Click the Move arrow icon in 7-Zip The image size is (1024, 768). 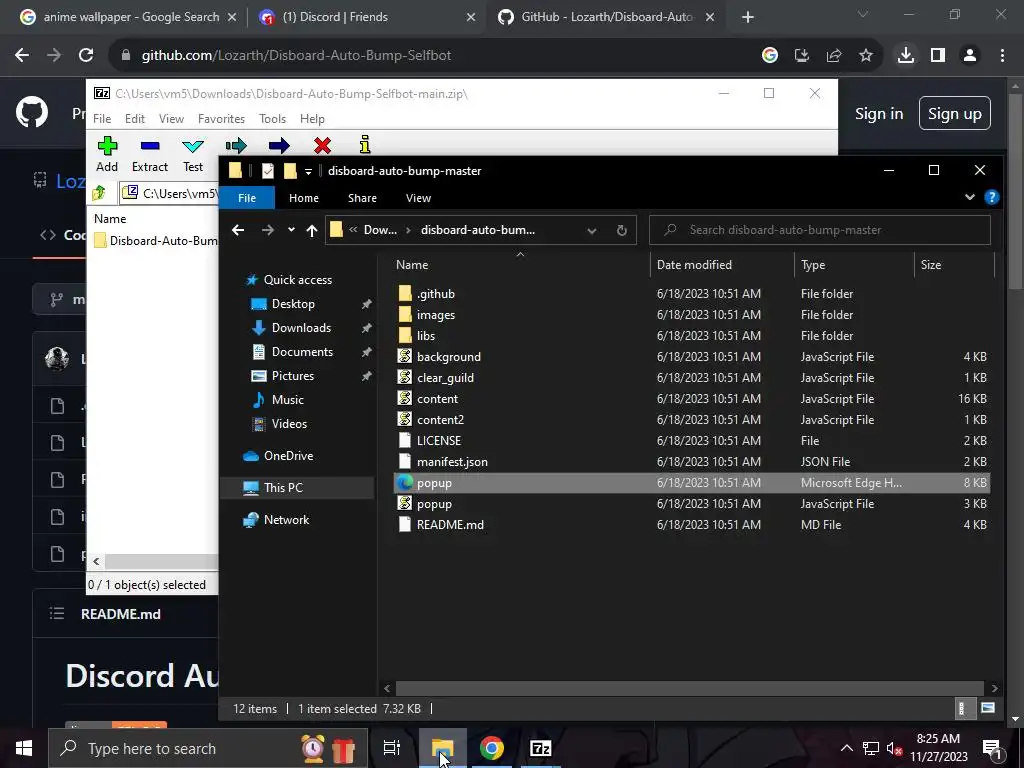[x=279, y=145]
